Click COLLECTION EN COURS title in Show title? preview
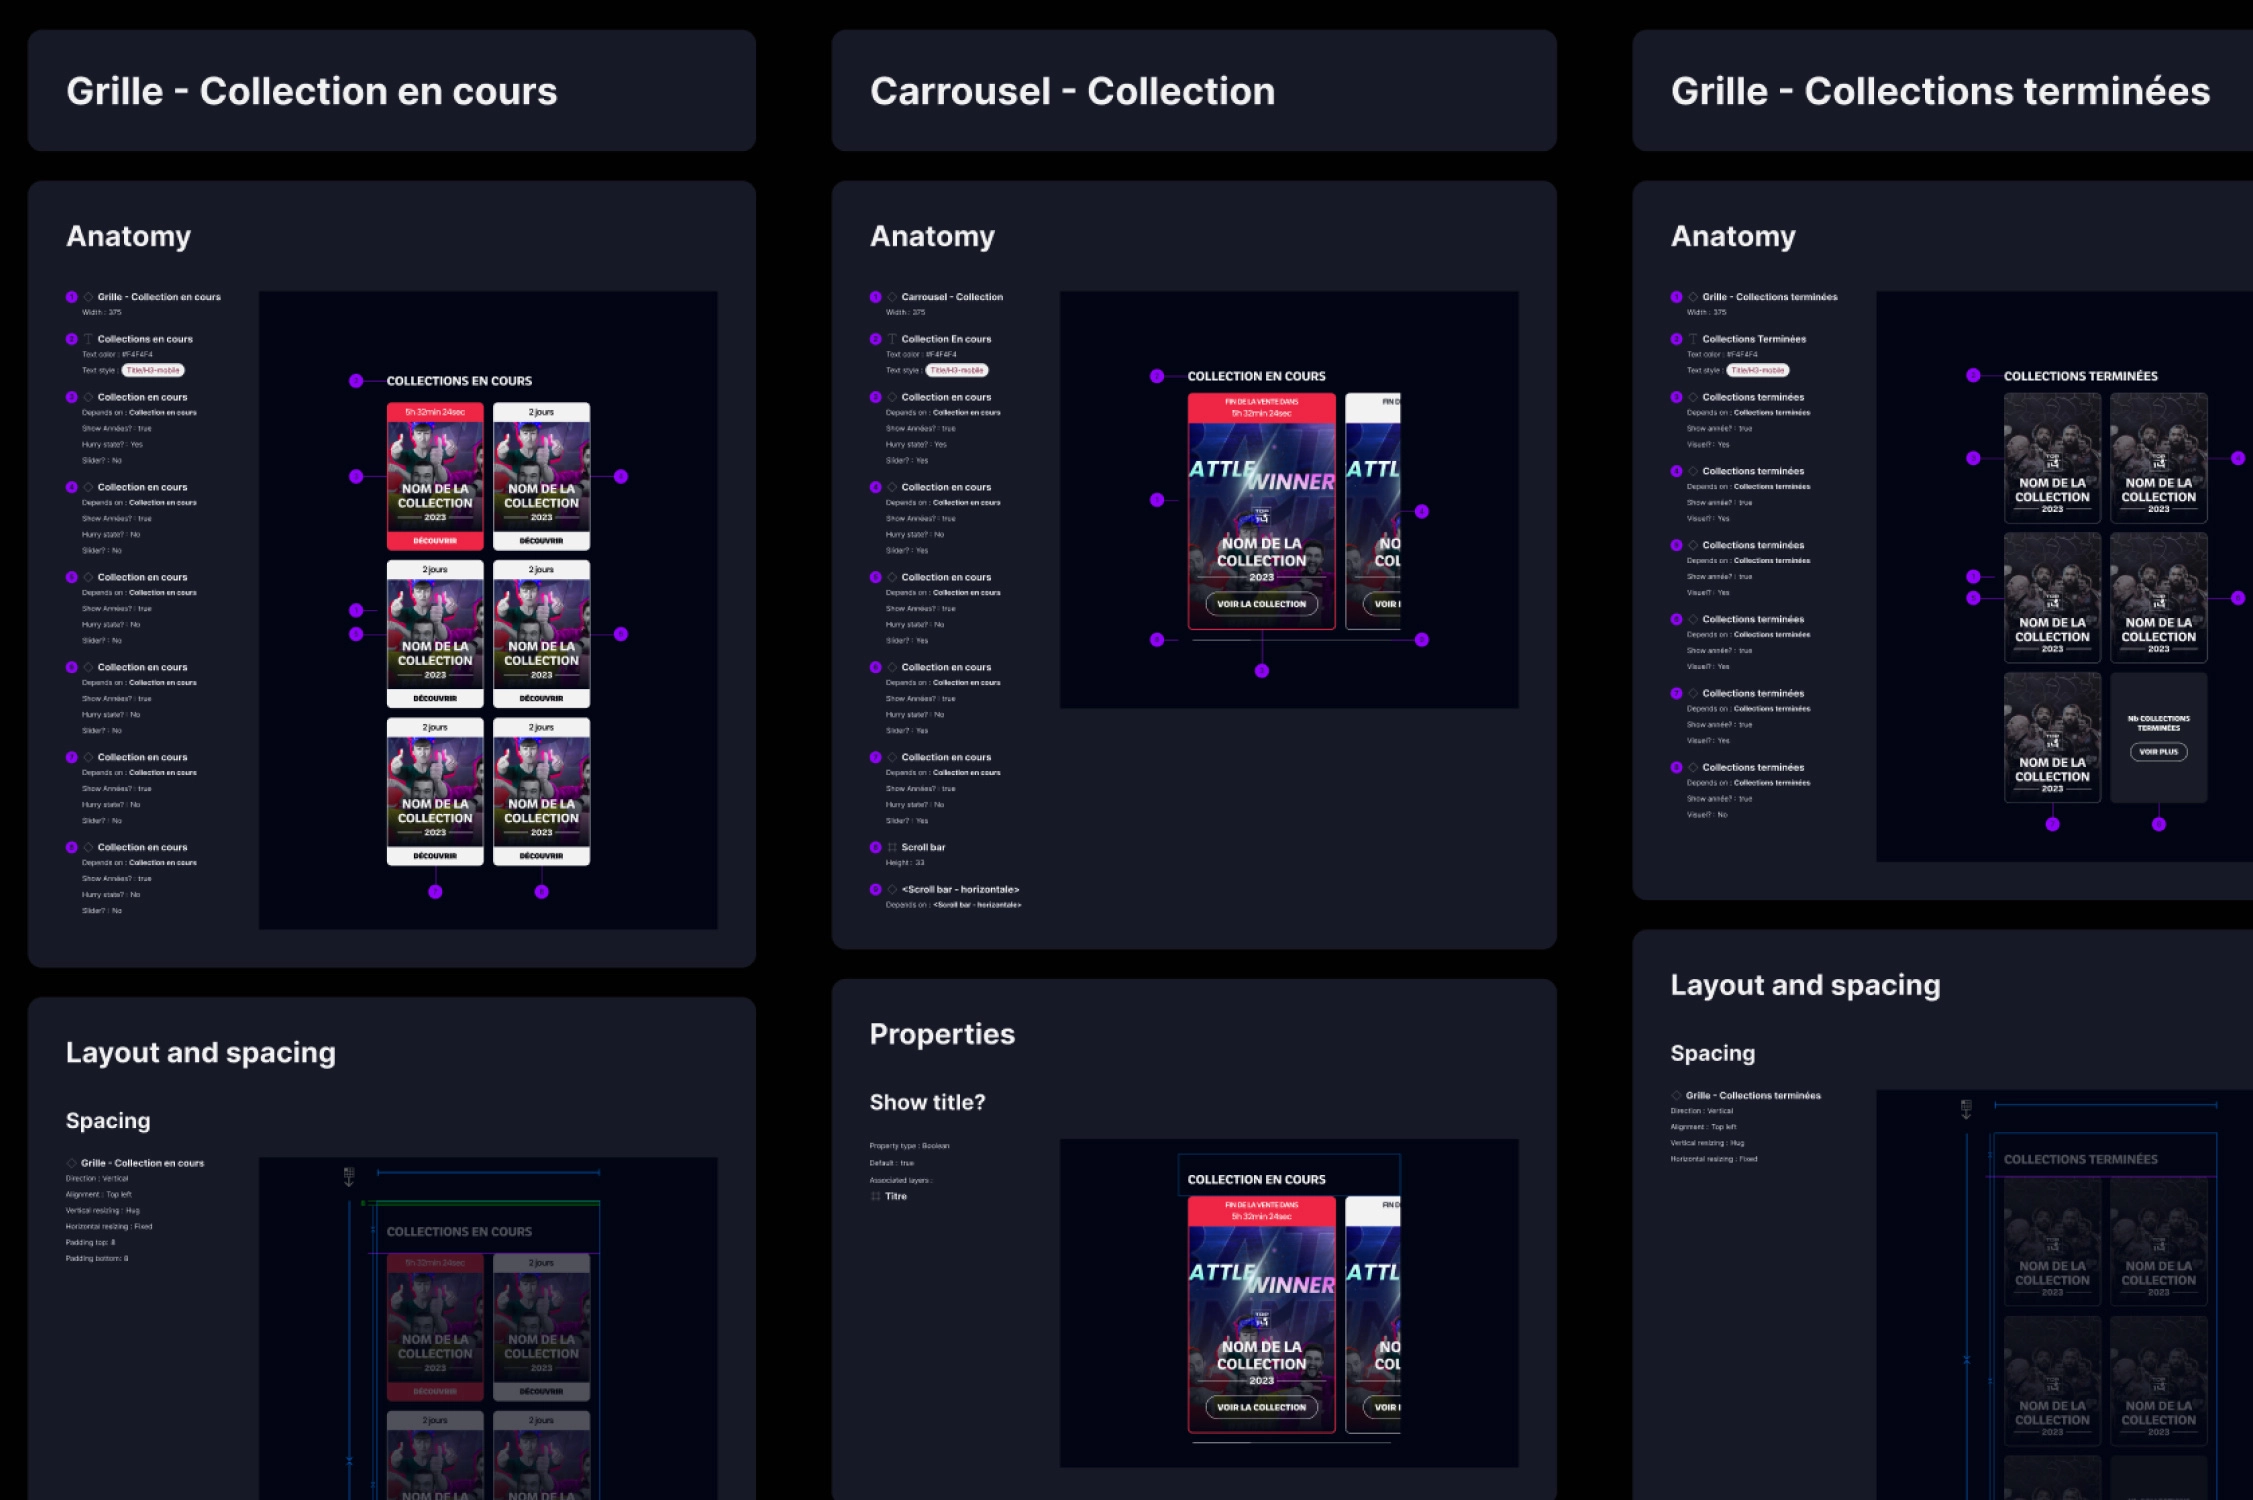Image resolution: width=2253 pixels, height=1500 pixels. pyautogui.click(x=1256, y=1180)
